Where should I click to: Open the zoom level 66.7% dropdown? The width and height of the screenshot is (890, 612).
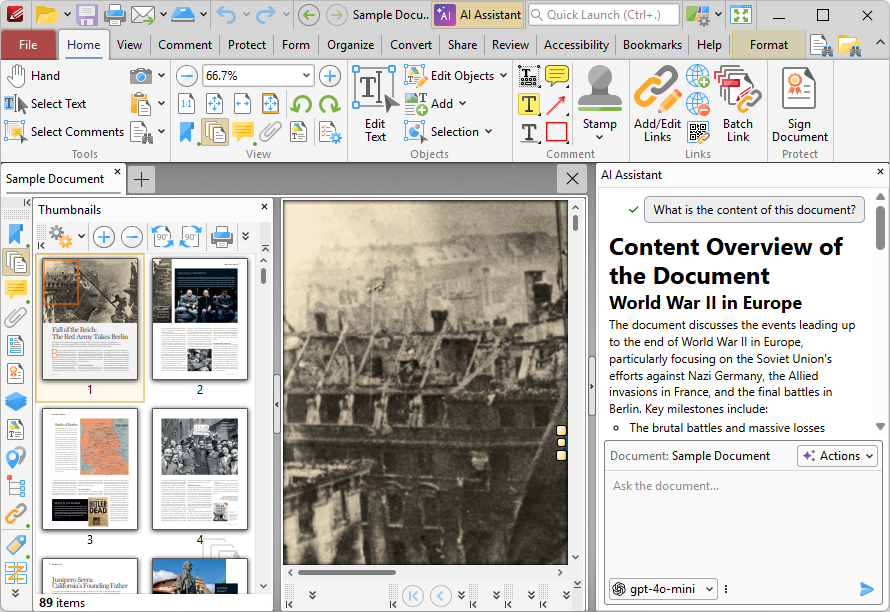[x=306, y=76]
